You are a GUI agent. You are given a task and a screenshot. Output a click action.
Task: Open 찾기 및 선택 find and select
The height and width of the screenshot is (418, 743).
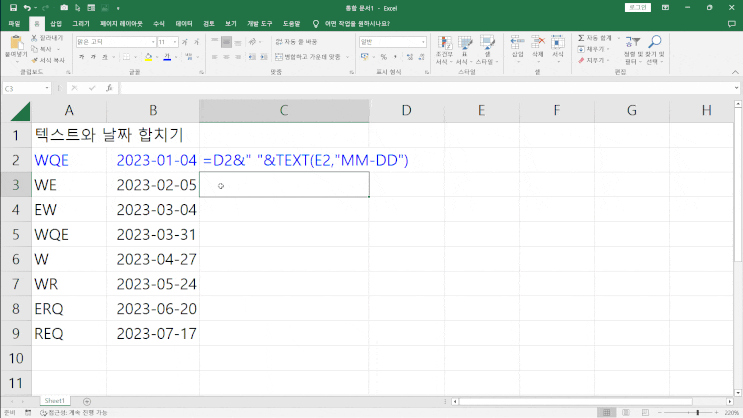pos(654,50)
